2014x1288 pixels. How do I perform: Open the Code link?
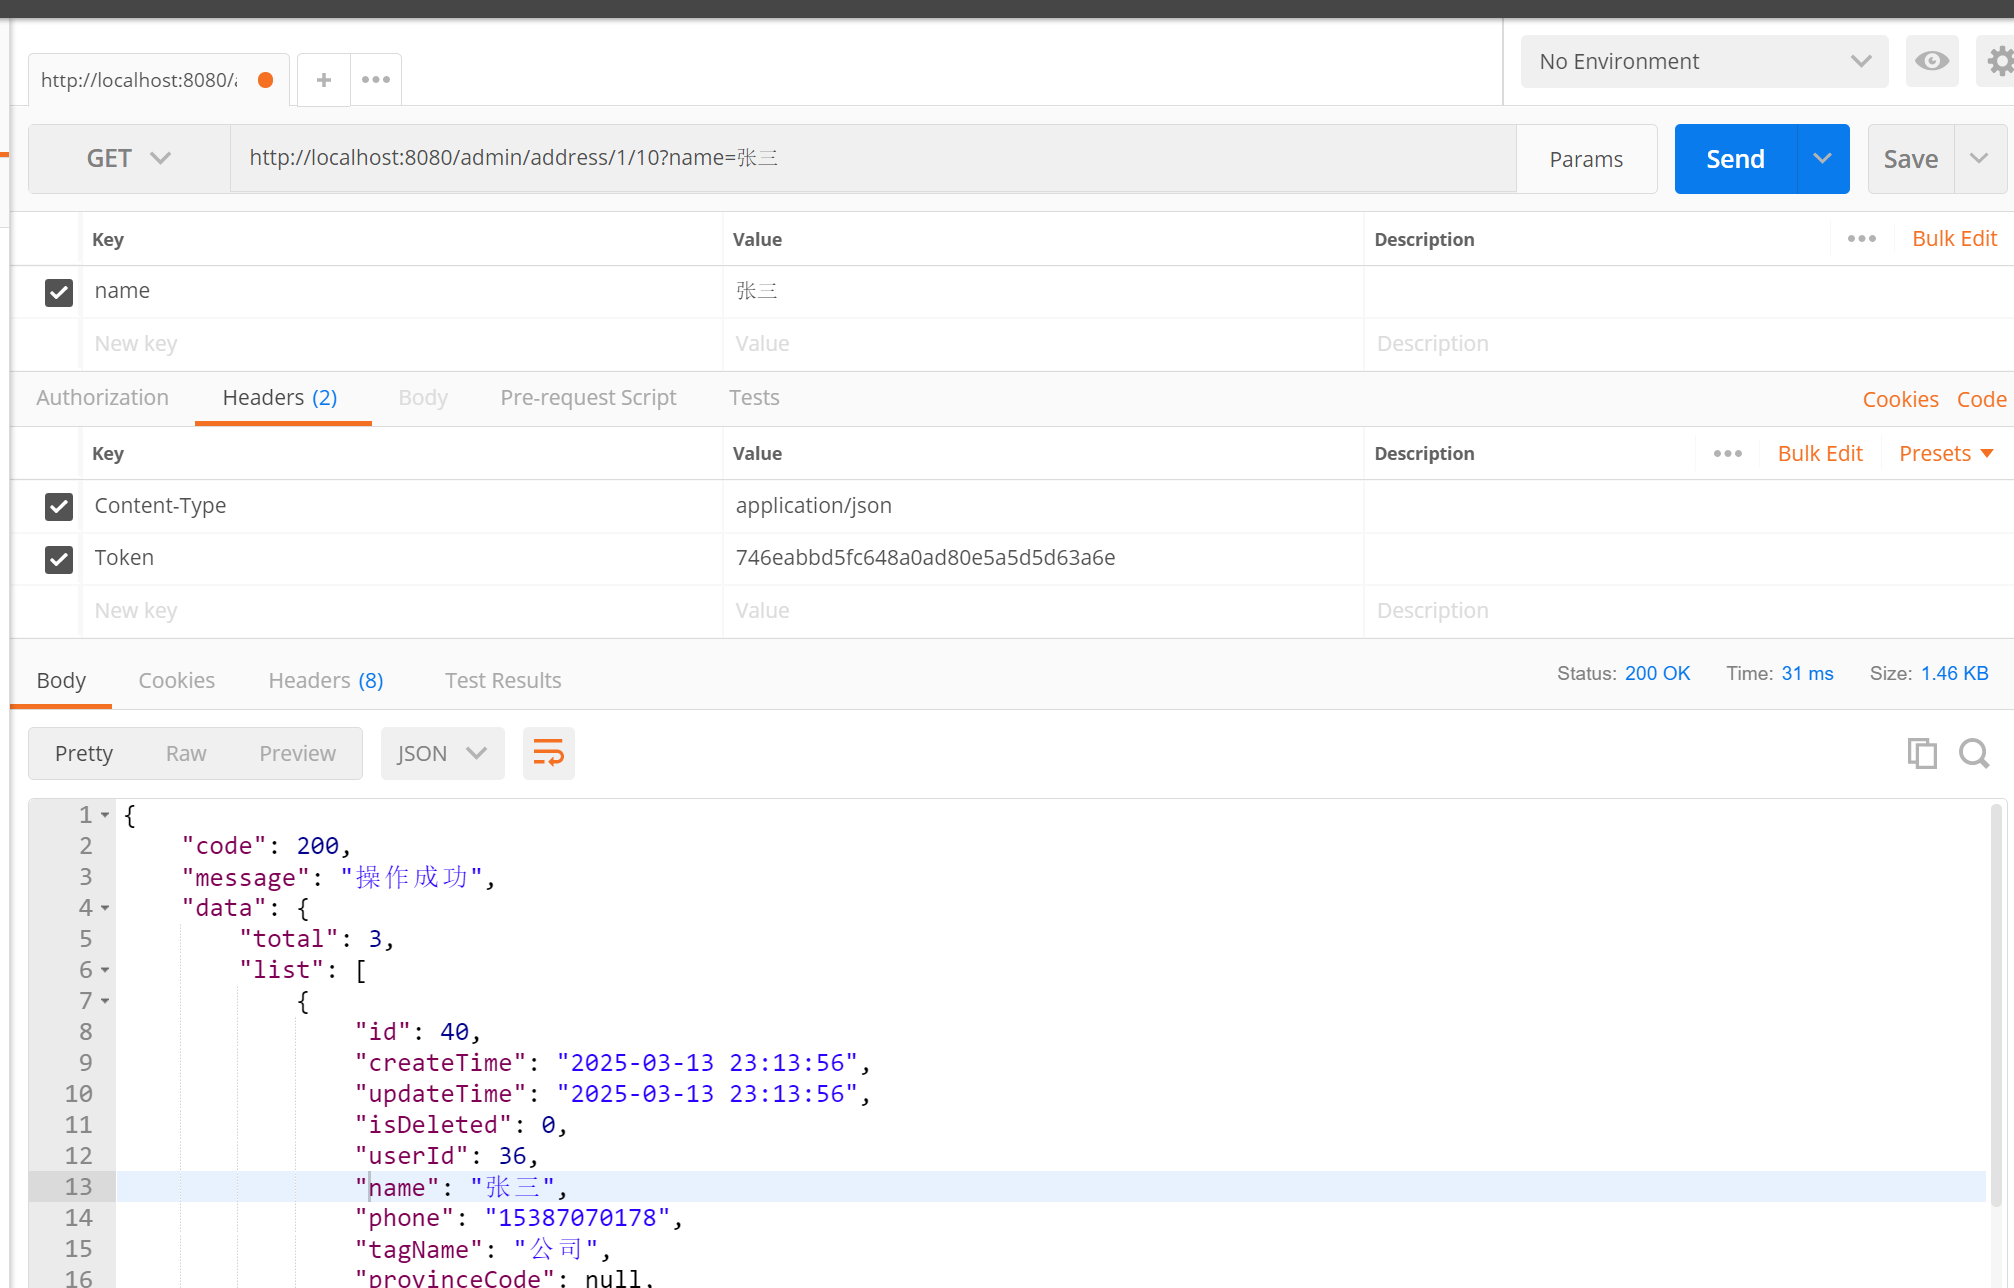[x=1981, y=399]
